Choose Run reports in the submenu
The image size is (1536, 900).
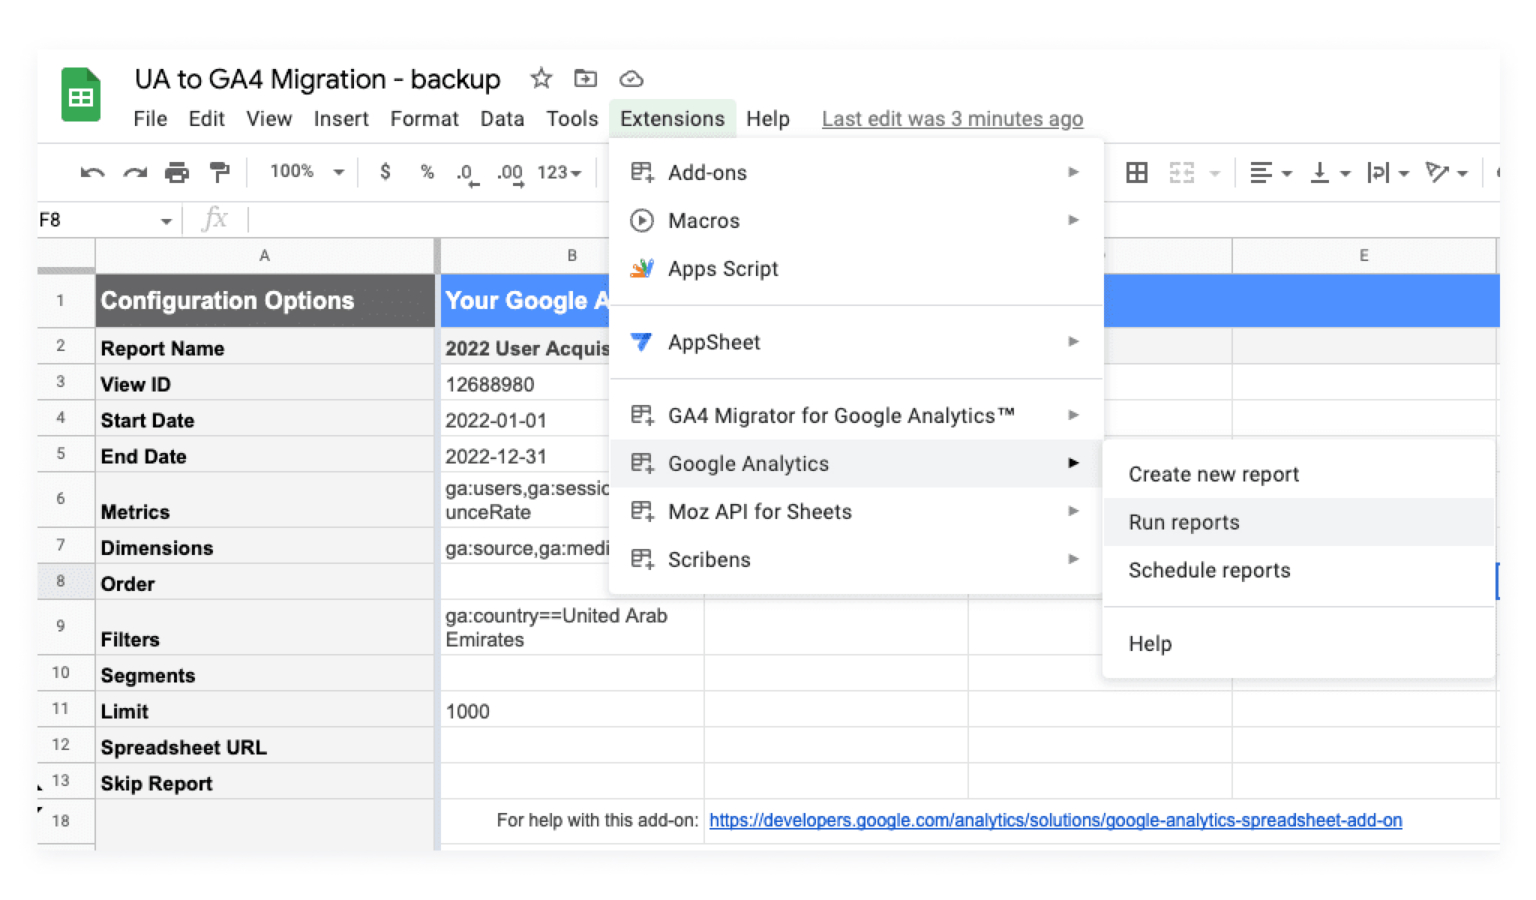1298,522
